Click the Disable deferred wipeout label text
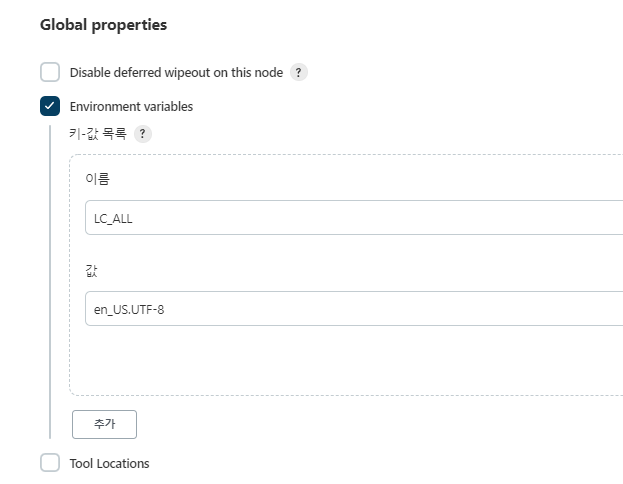Image resolution: width=623 pixels, height=484 pixels. pos(176,73)
